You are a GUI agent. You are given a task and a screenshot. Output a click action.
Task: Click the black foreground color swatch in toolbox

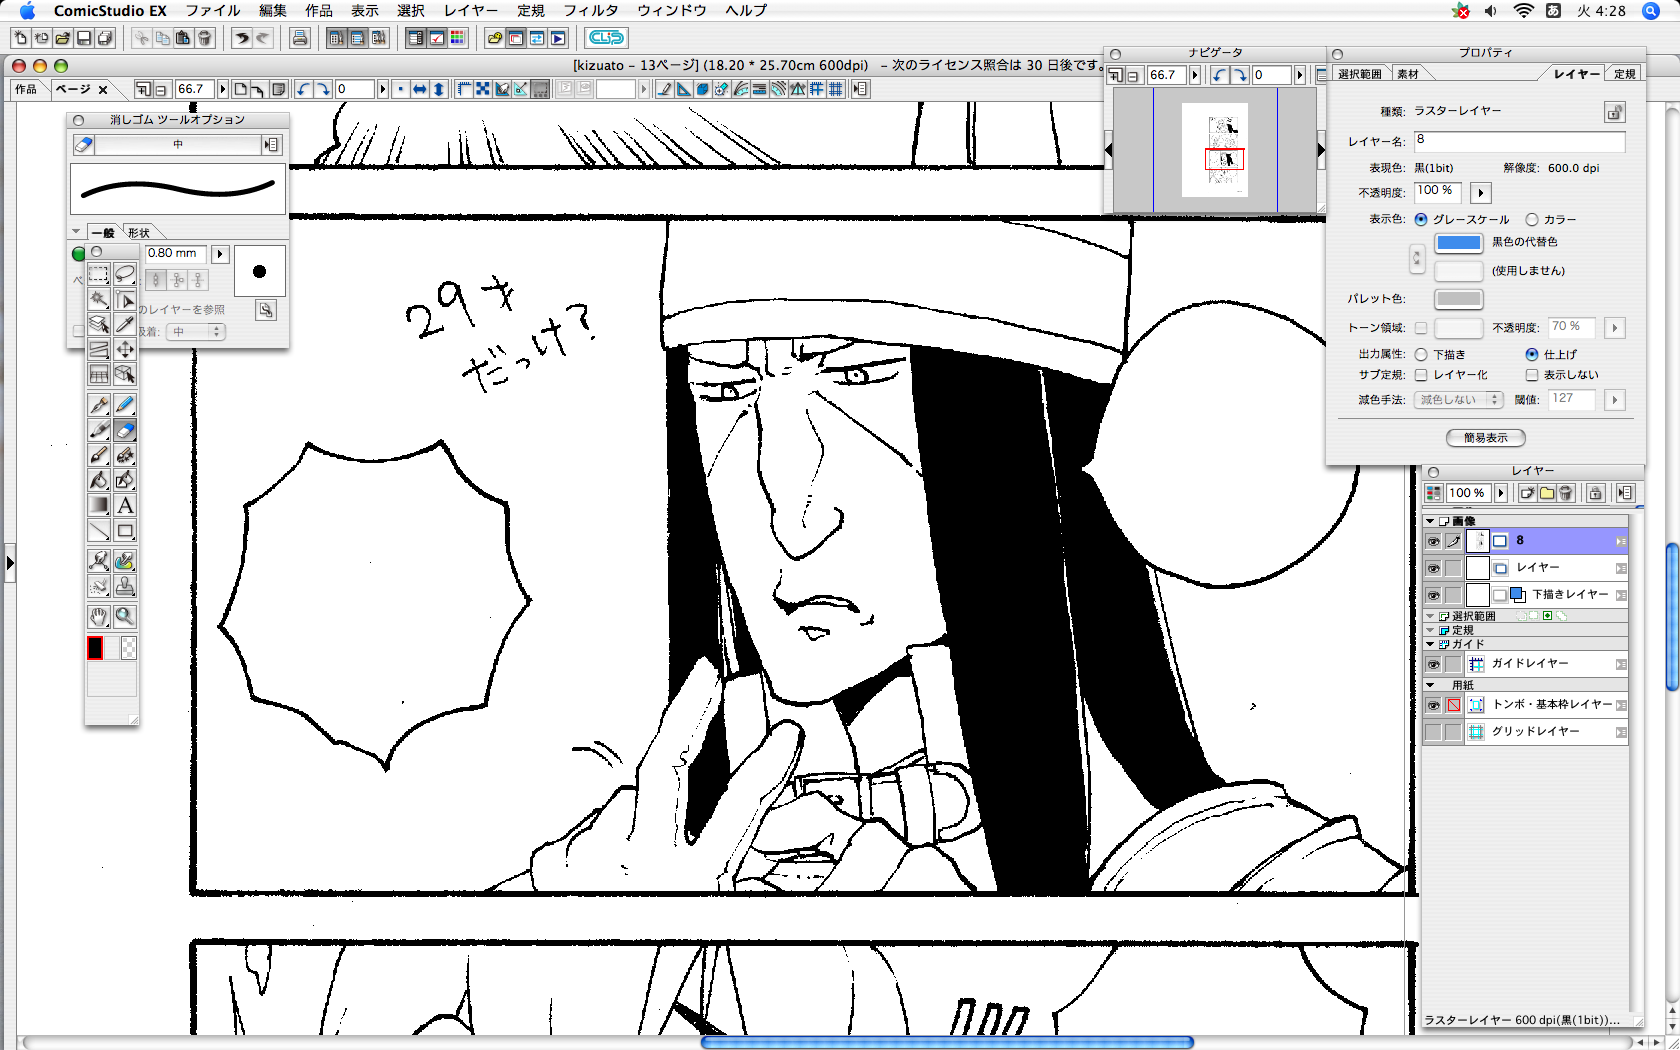point(95,648)
